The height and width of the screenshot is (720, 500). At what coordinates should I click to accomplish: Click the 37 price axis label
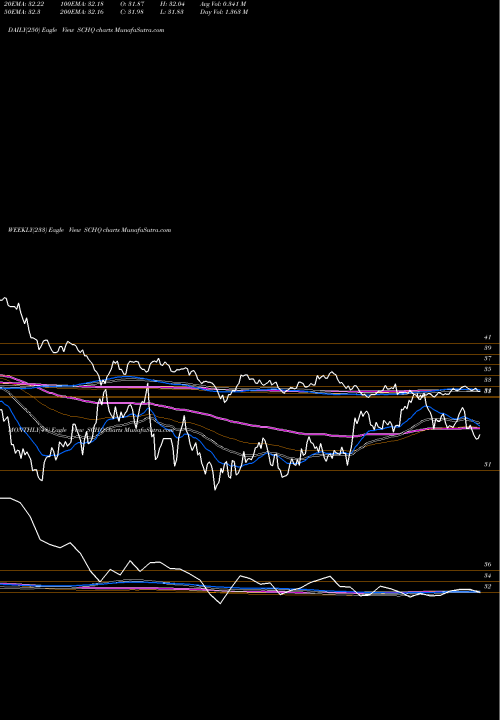pyautogui.click(x=488, y=358)
